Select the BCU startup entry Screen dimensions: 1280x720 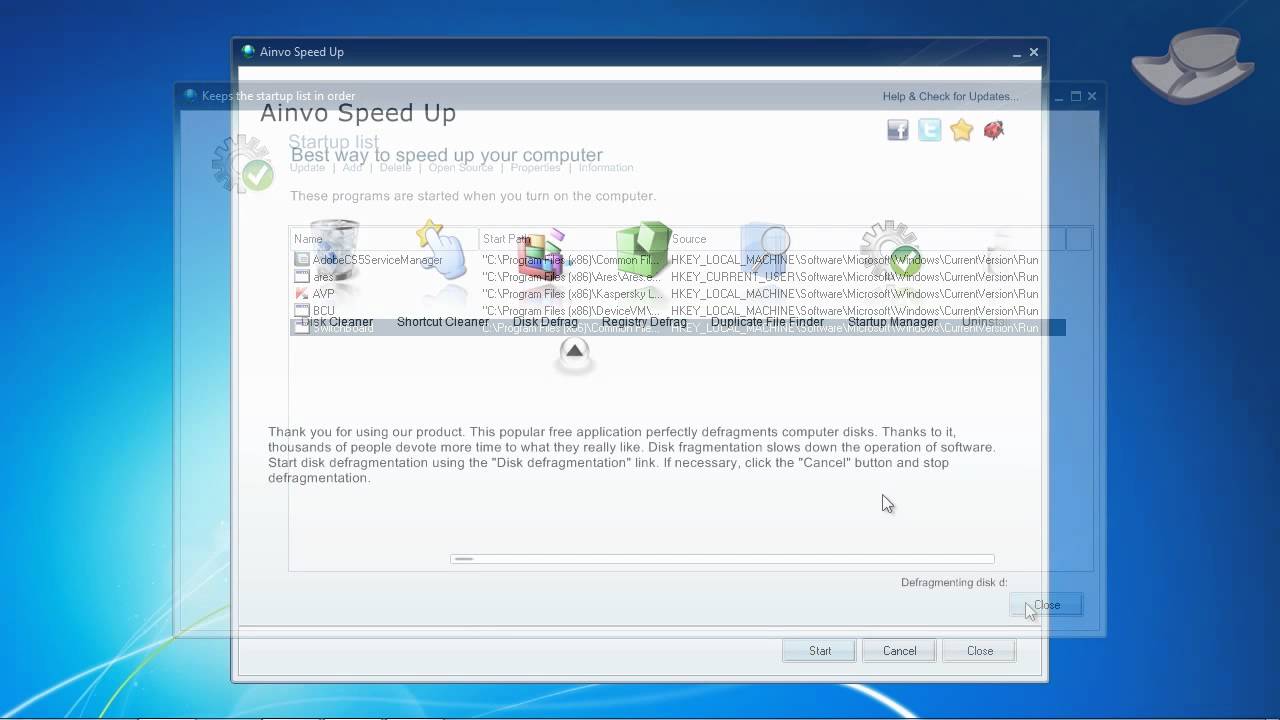[x=677, y=311]
